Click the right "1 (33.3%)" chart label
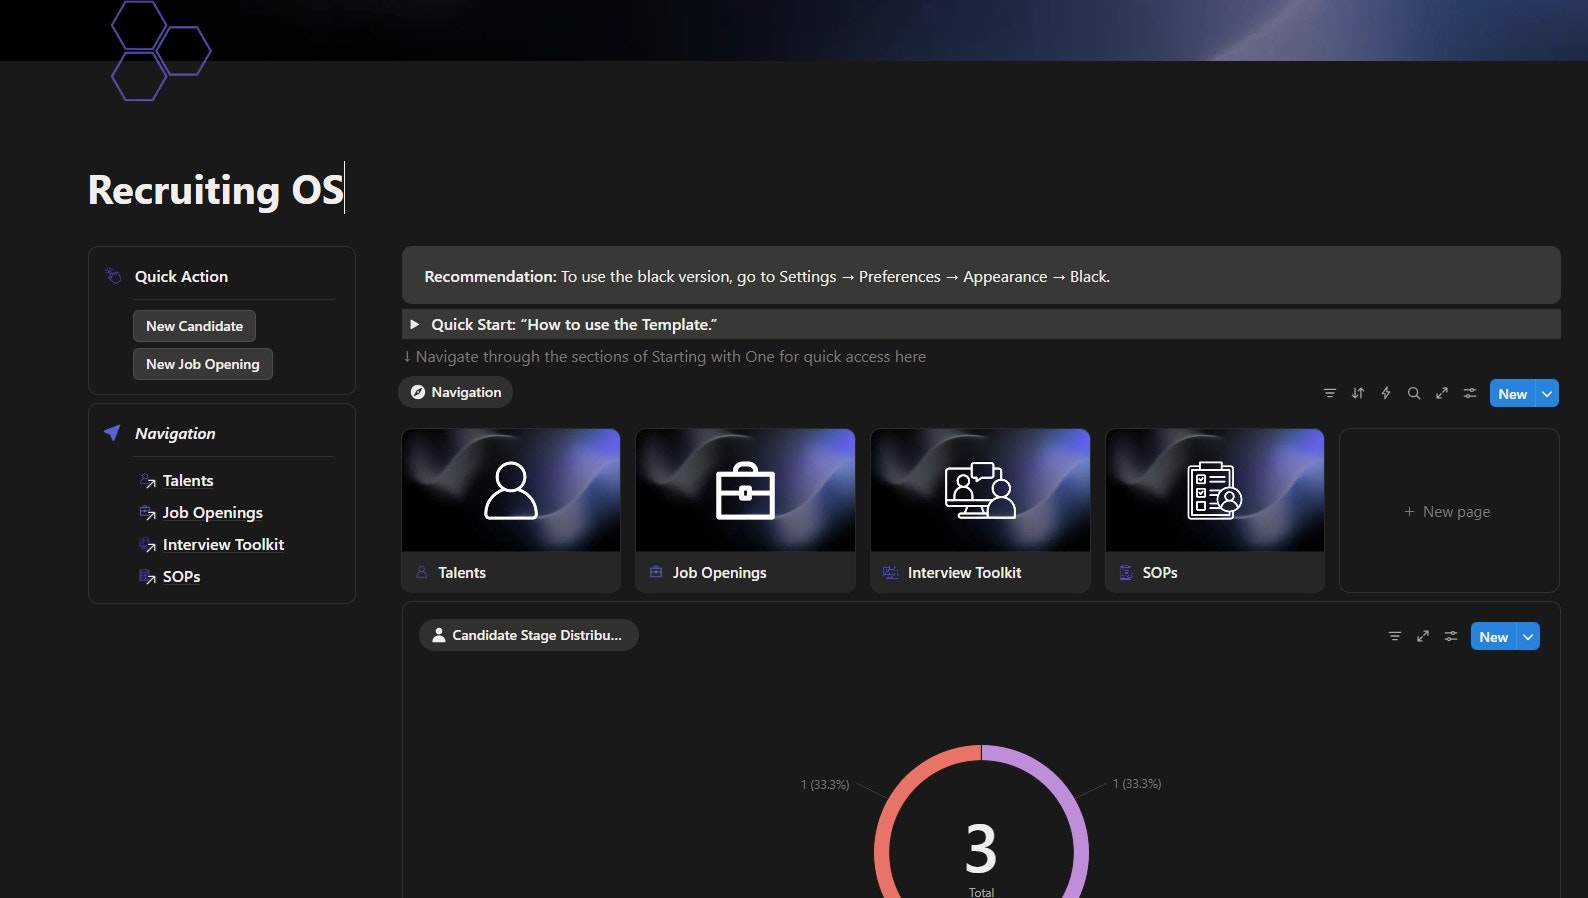This screenshot has width=1588, height=898. click(1137, 784)
